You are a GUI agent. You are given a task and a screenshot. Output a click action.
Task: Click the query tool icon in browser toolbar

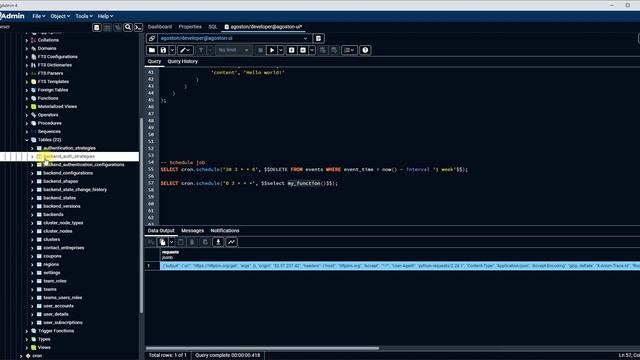(97, 27)
